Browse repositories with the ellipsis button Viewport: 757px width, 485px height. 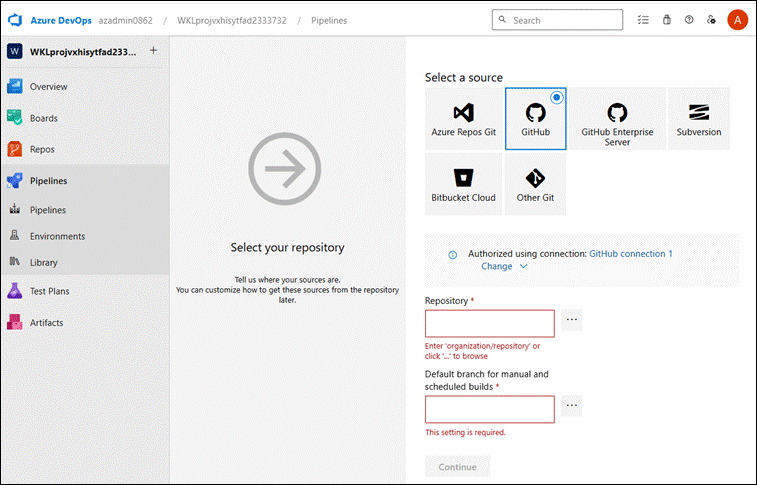click(572, 320)
